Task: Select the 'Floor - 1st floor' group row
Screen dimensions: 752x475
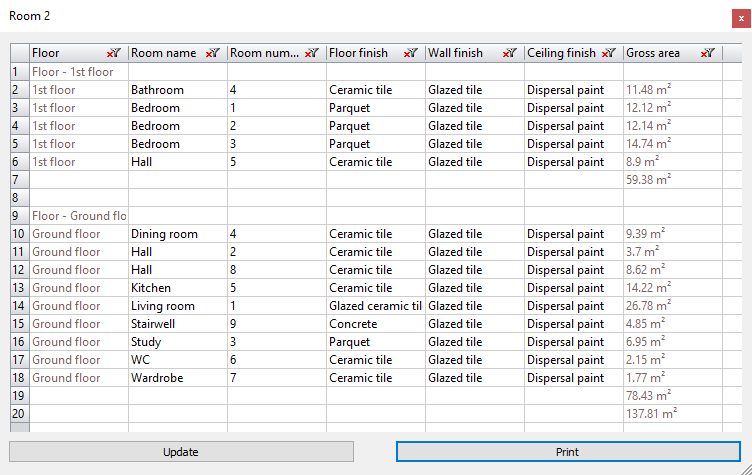Action: [x=79, y=72]
